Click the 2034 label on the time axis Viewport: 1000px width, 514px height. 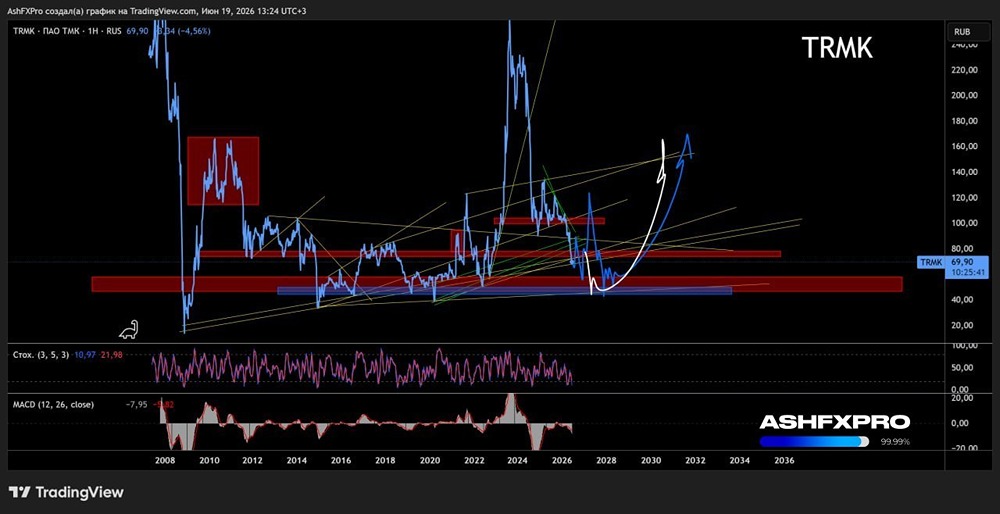[x=739, y=460]
